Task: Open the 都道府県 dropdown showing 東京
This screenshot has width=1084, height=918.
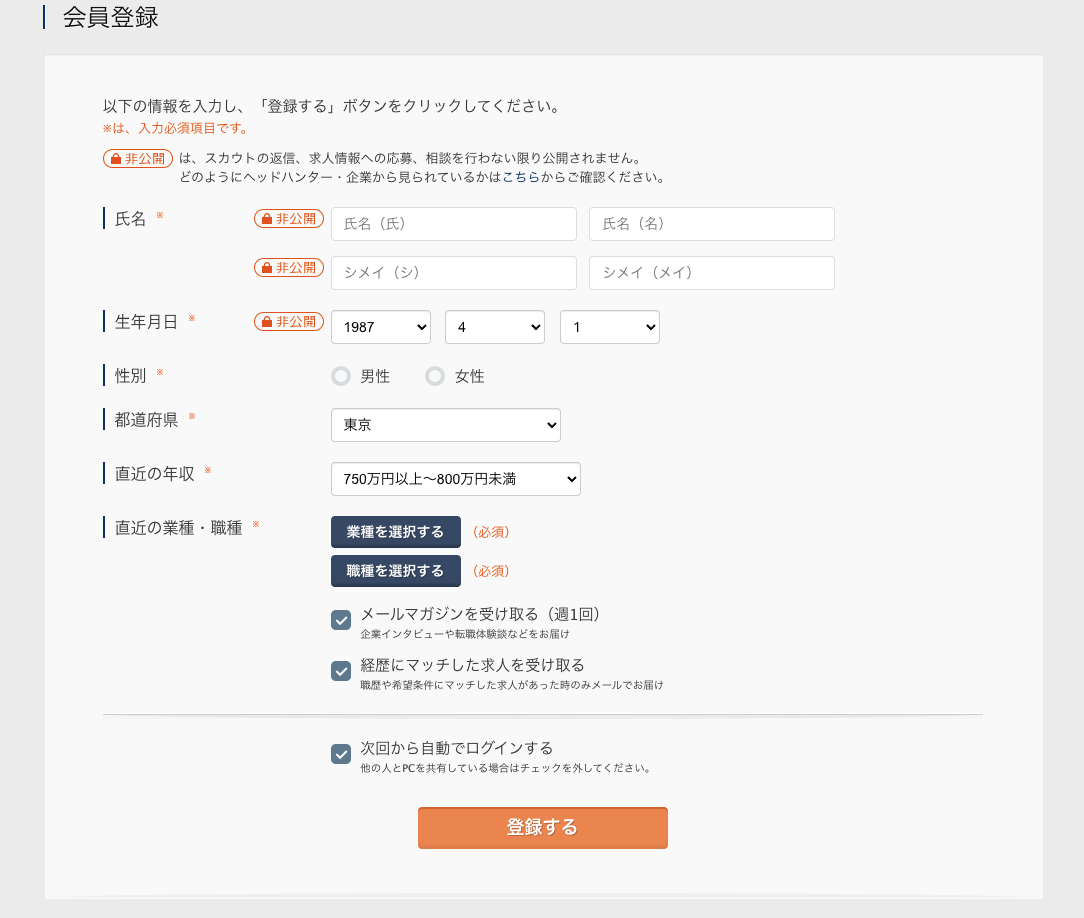Action: 446,425
